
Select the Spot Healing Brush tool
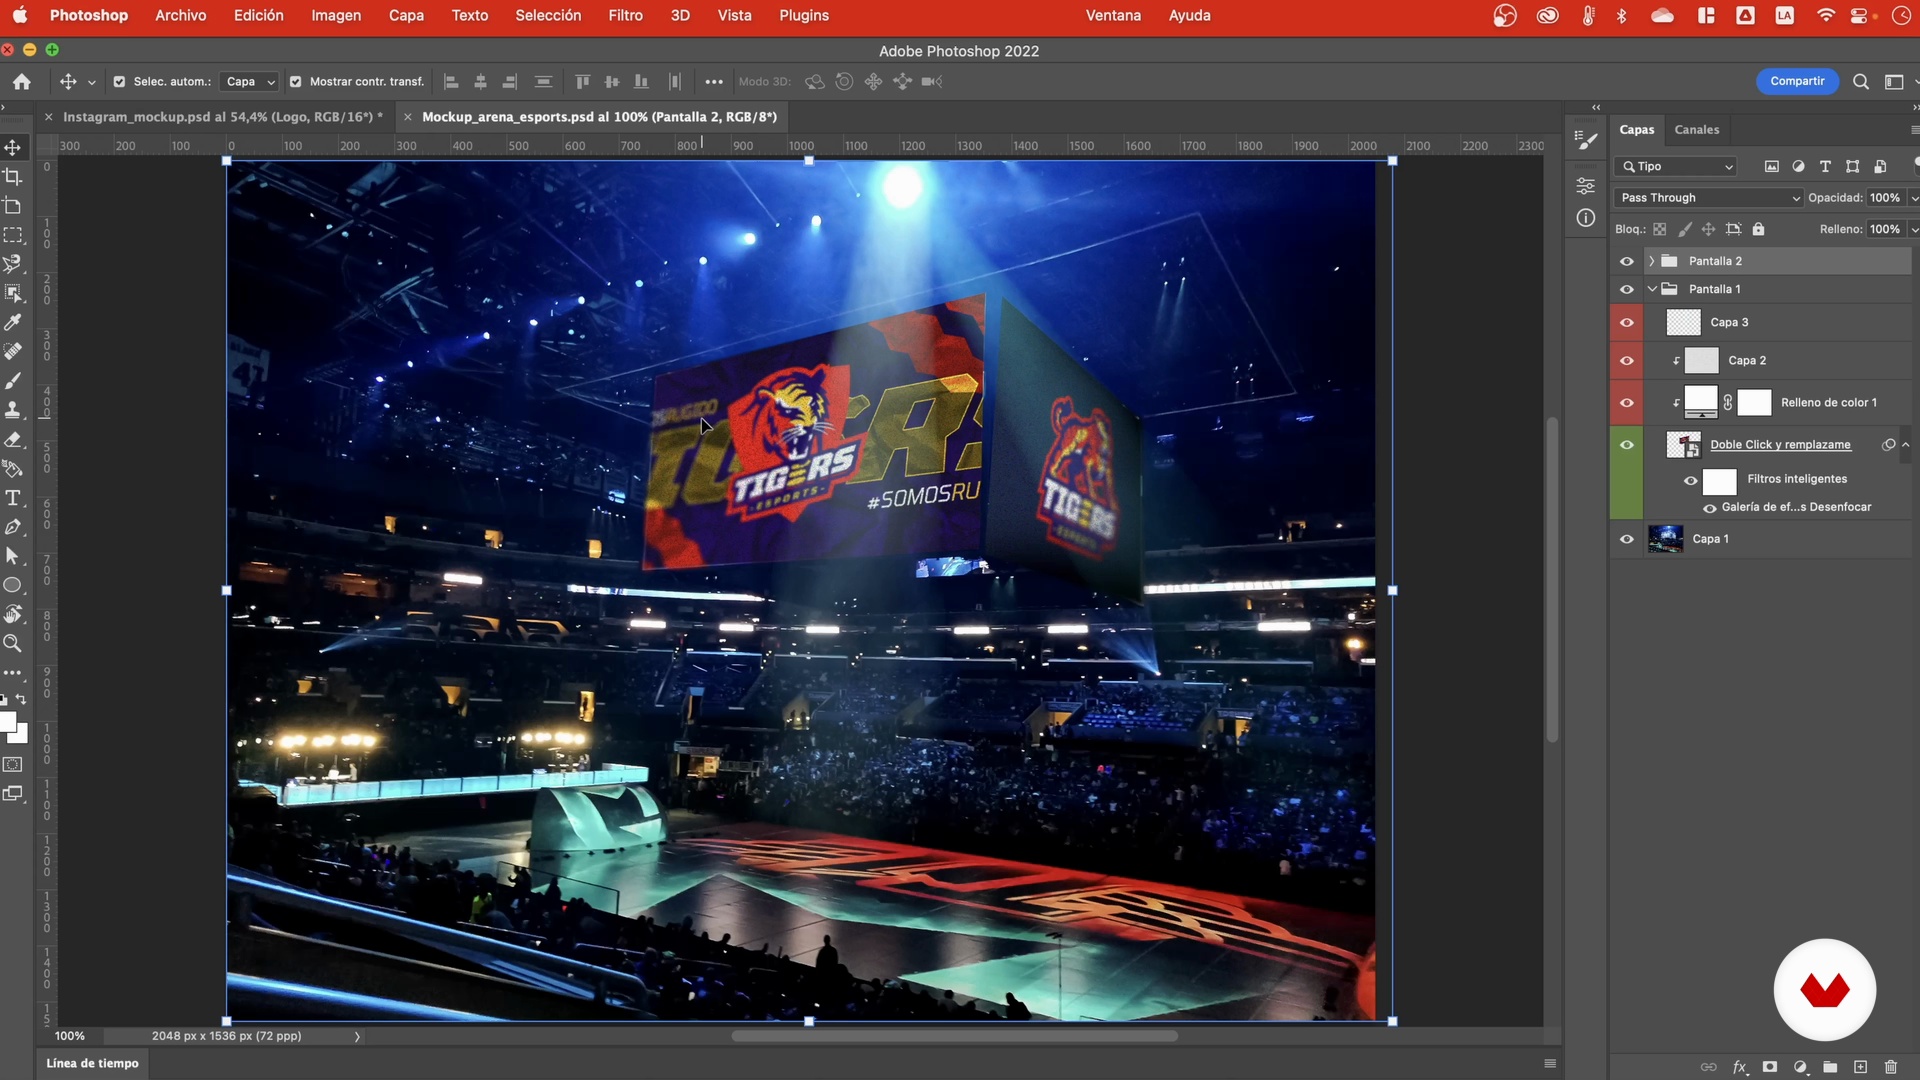(x=13, y=351)
